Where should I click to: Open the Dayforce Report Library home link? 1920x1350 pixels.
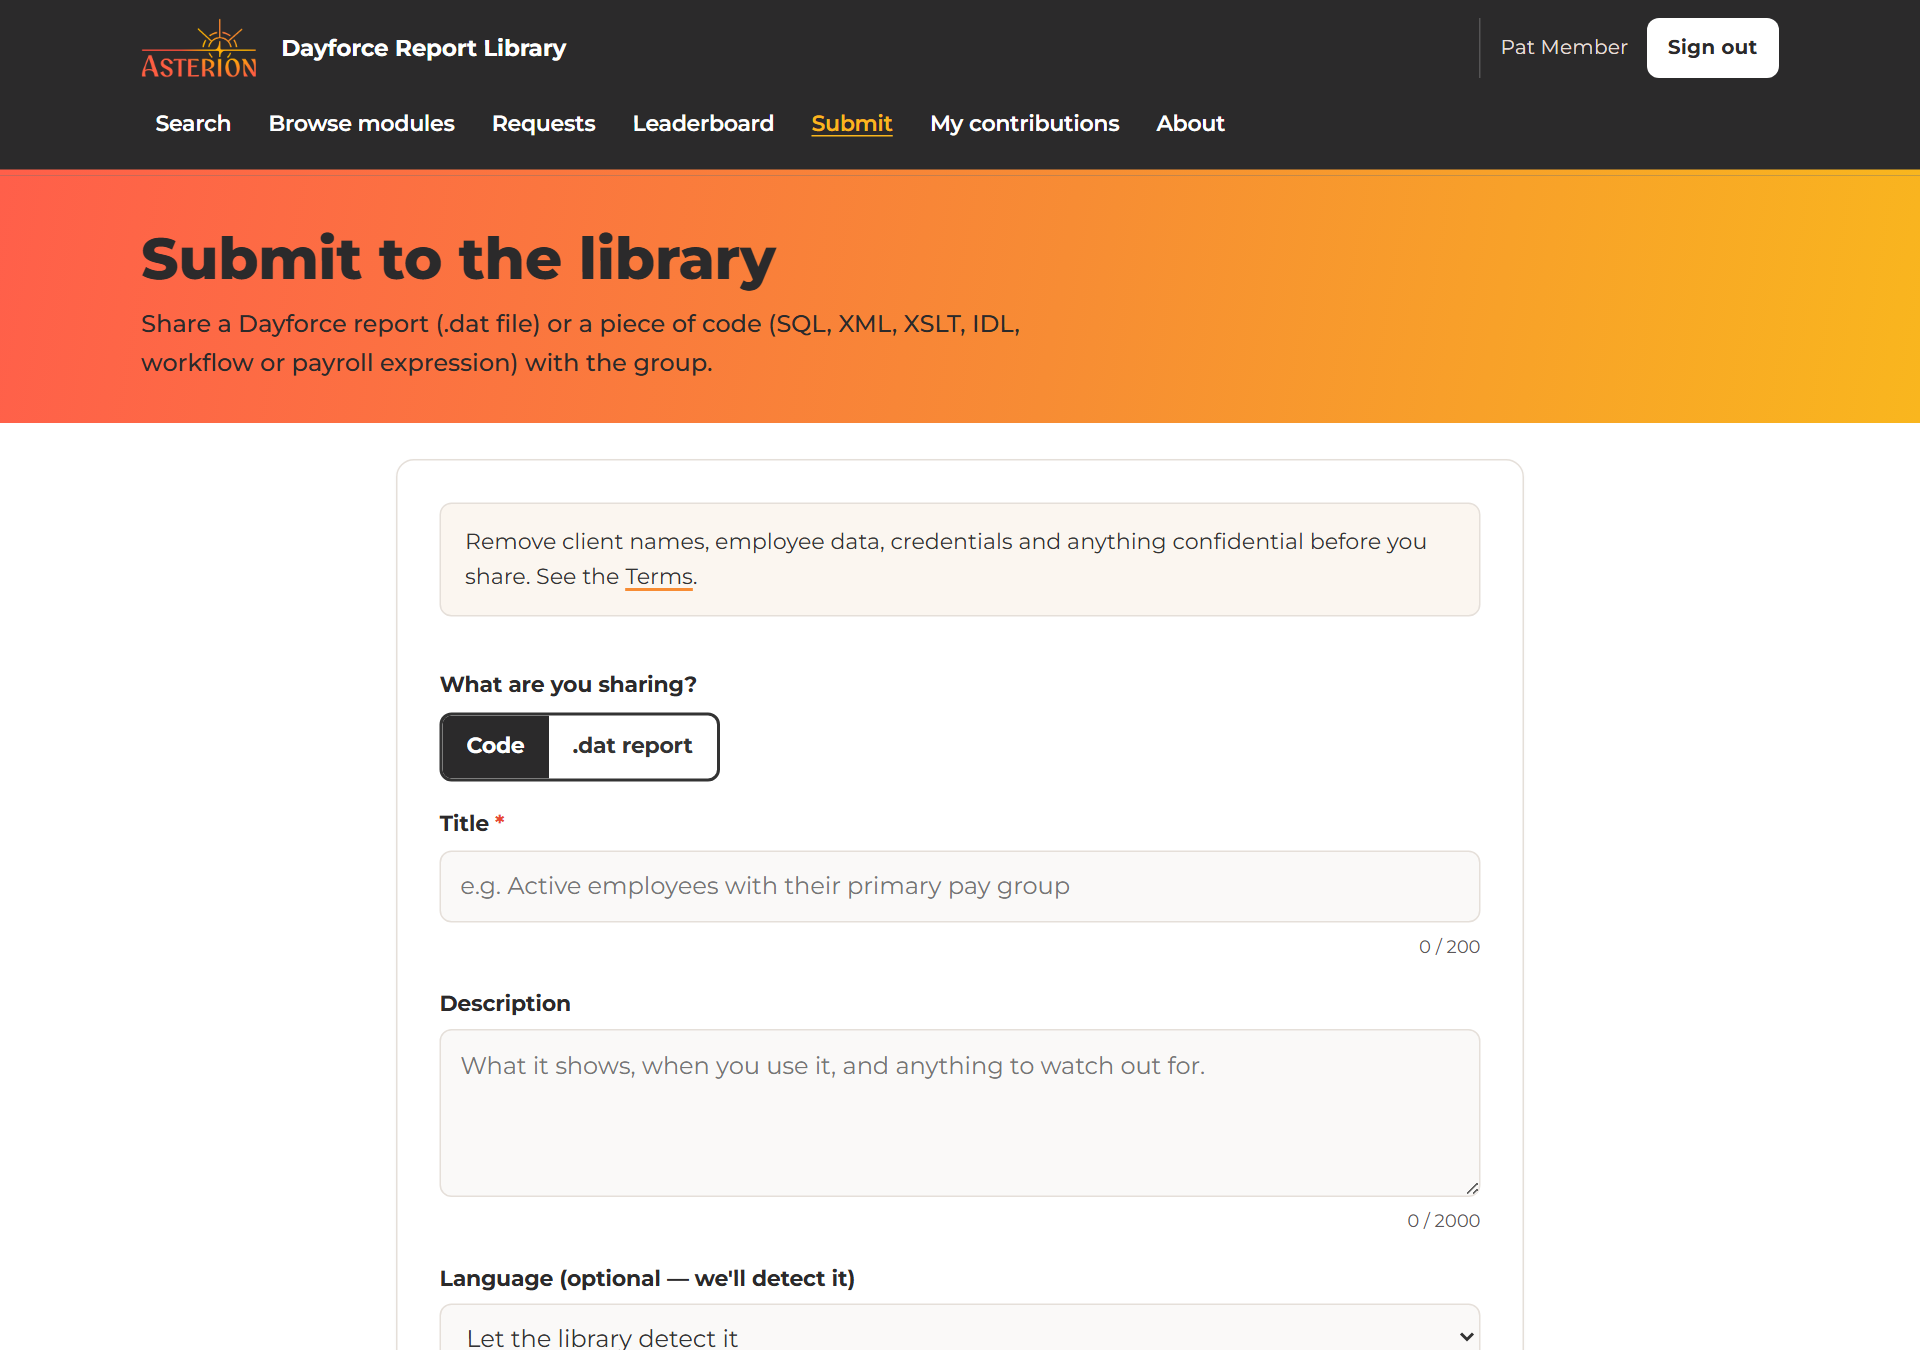(x=423, y=48)
